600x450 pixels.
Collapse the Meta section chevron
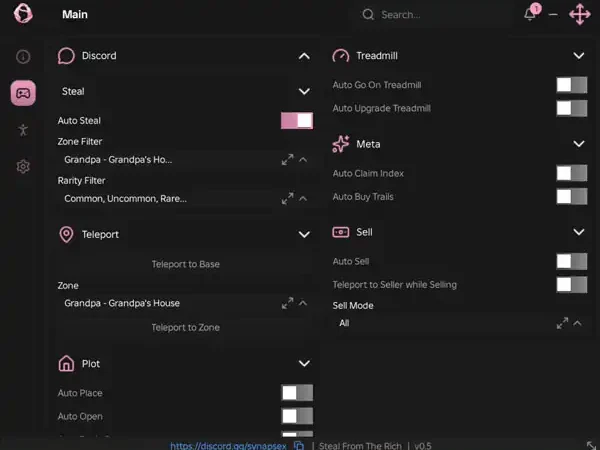579,144
